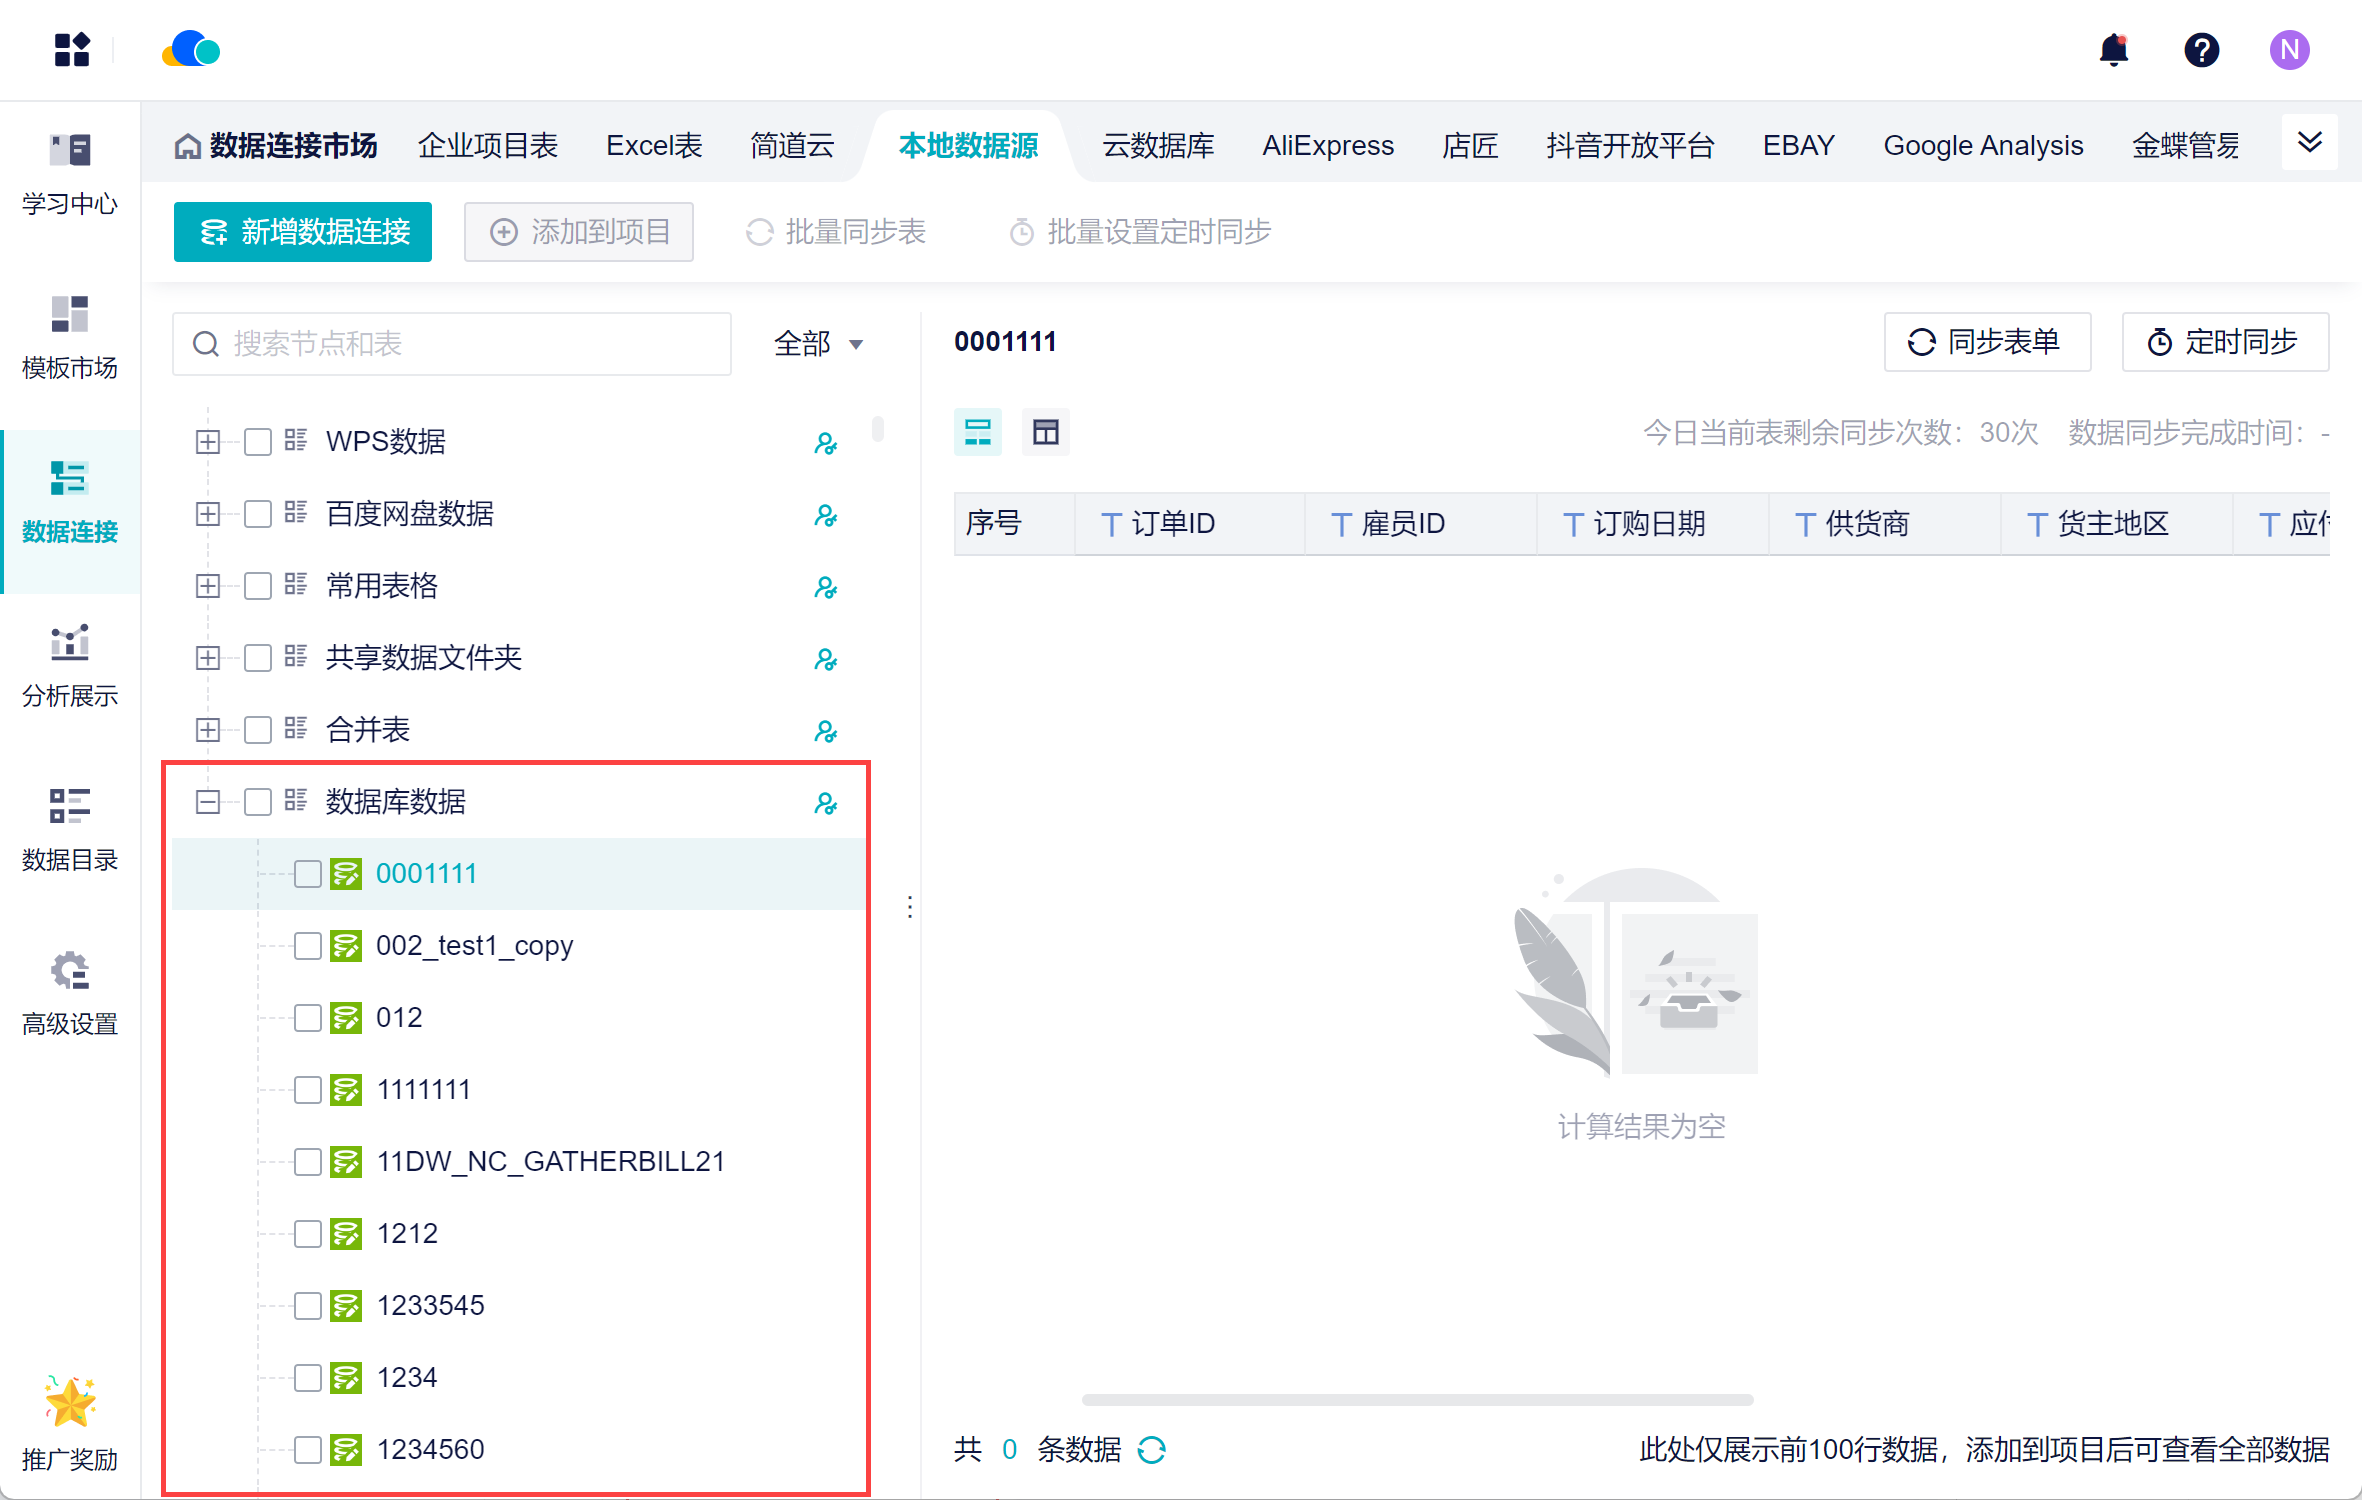
Task: Switch to the card list view icon
Action: [977, 432]
